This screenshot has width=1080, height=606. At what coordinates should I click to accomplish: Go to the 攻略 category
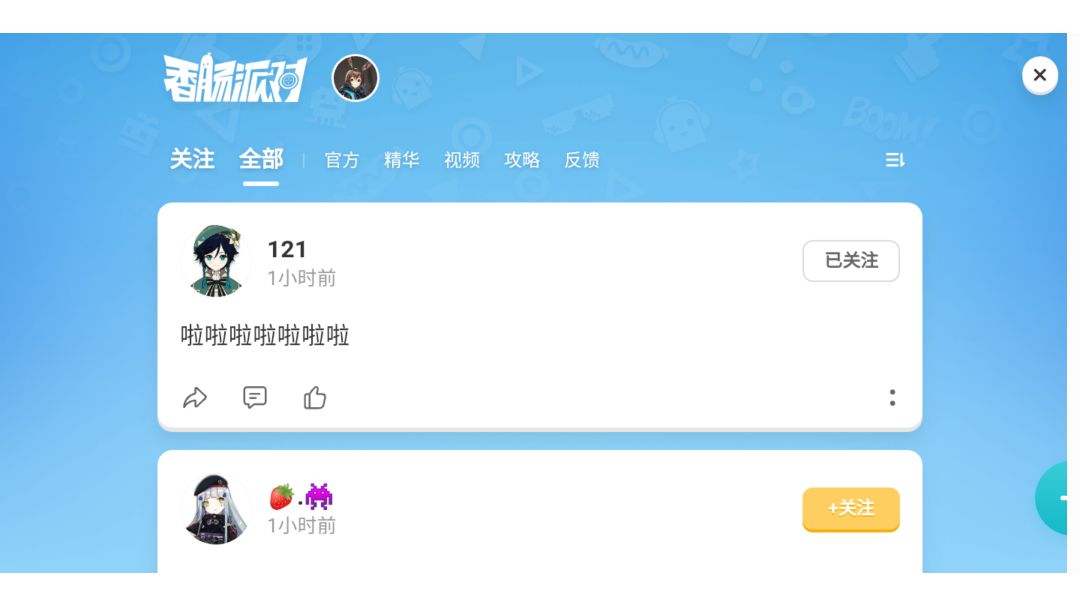pyautogui.click(x=521, y=160)
